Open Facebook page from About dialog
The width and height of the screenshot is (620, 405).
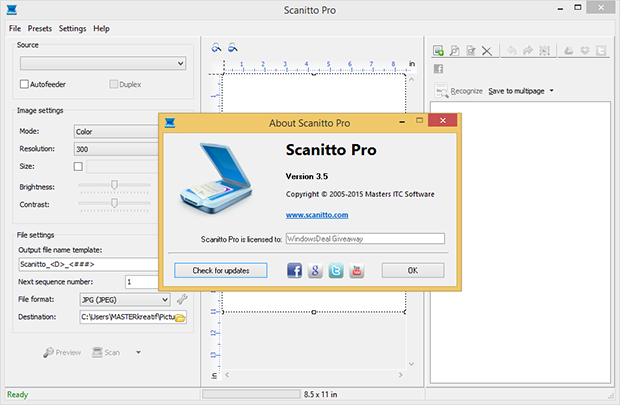[x=294, y=271]
